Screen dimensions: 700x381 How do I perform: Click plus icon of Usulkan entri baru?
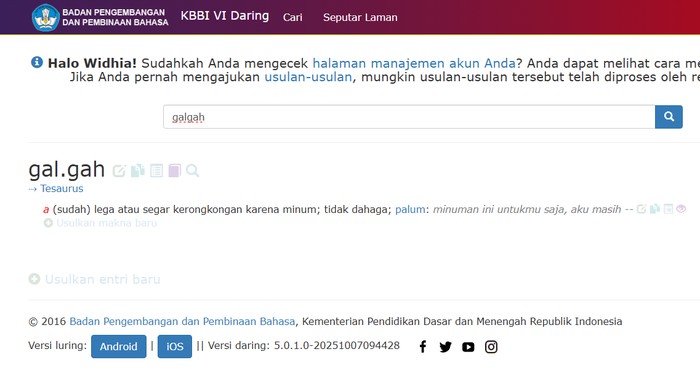point(34,279)
